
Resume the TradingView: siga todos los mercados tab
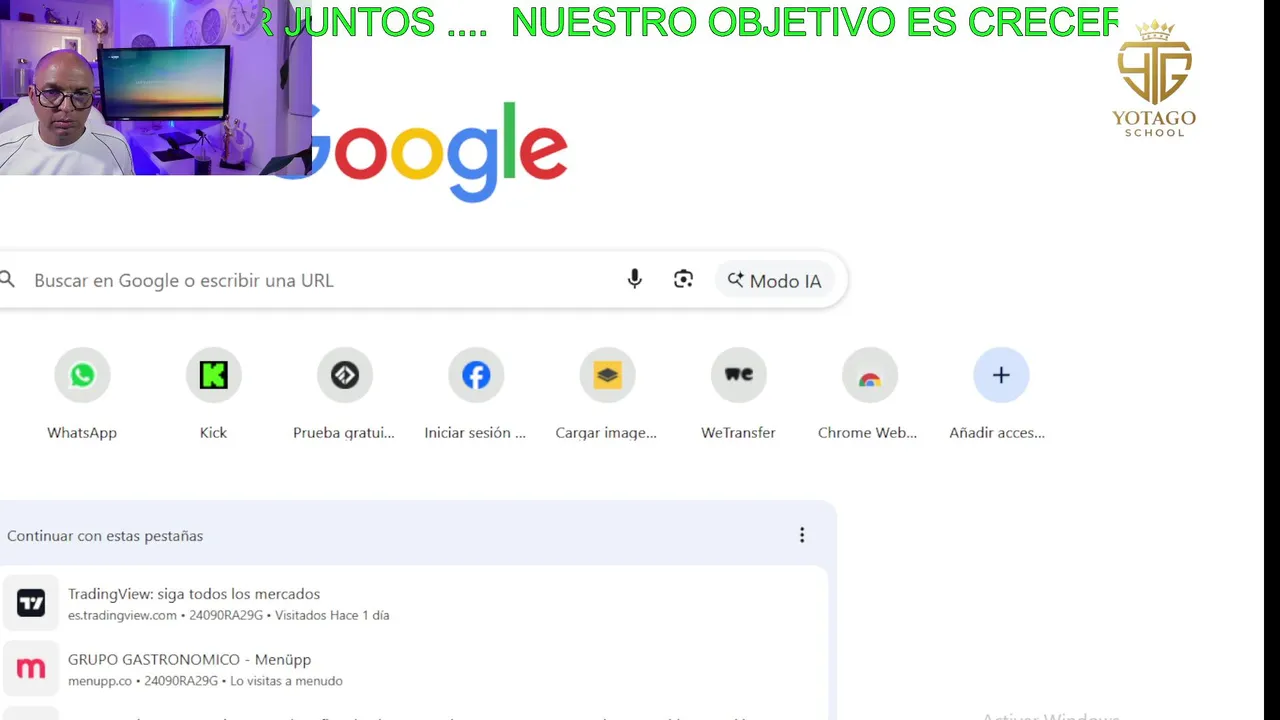[x=414, y=603]
